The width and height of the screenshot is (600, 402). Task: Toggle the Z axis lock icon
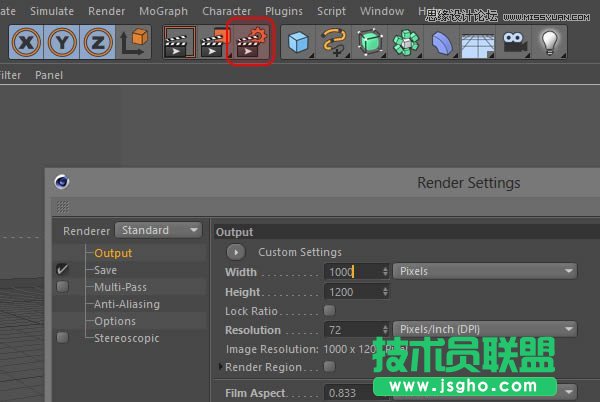(97, 41)
